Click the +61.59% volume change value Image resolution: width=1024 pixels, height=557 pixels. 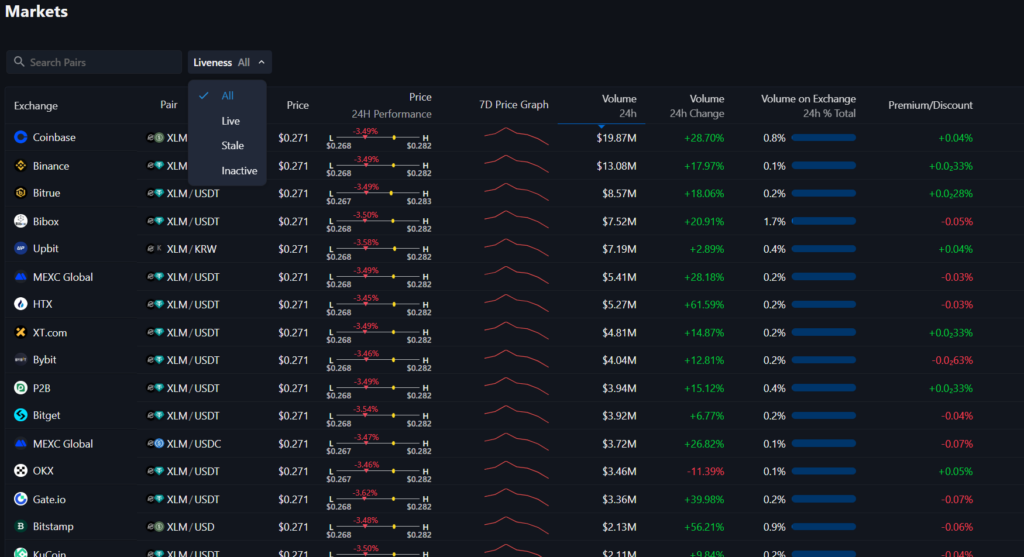coord(704,304)
